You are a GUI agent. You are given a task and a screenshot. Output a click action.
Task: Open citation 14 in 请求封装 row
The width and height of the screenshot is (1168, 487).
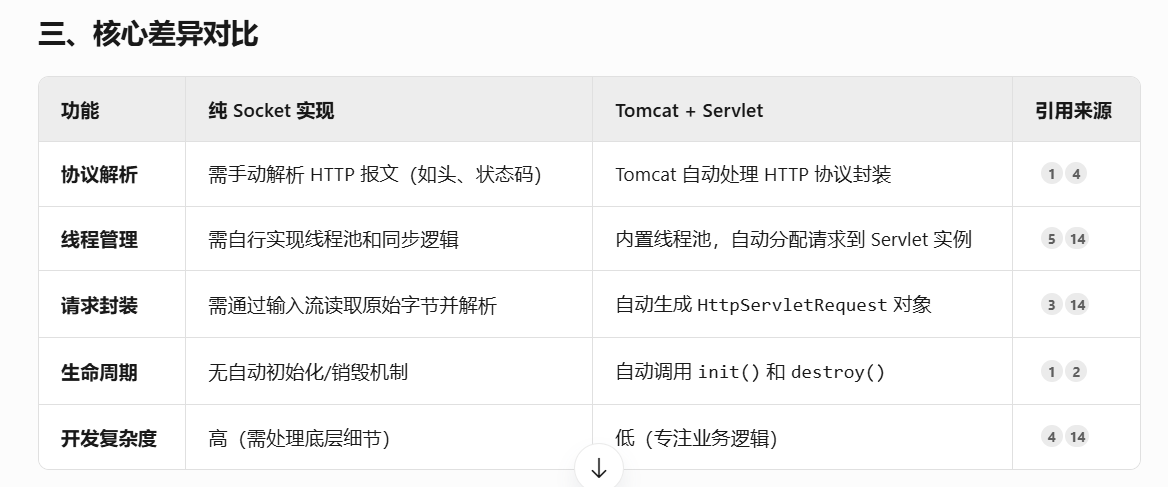tap(1077, 305)
